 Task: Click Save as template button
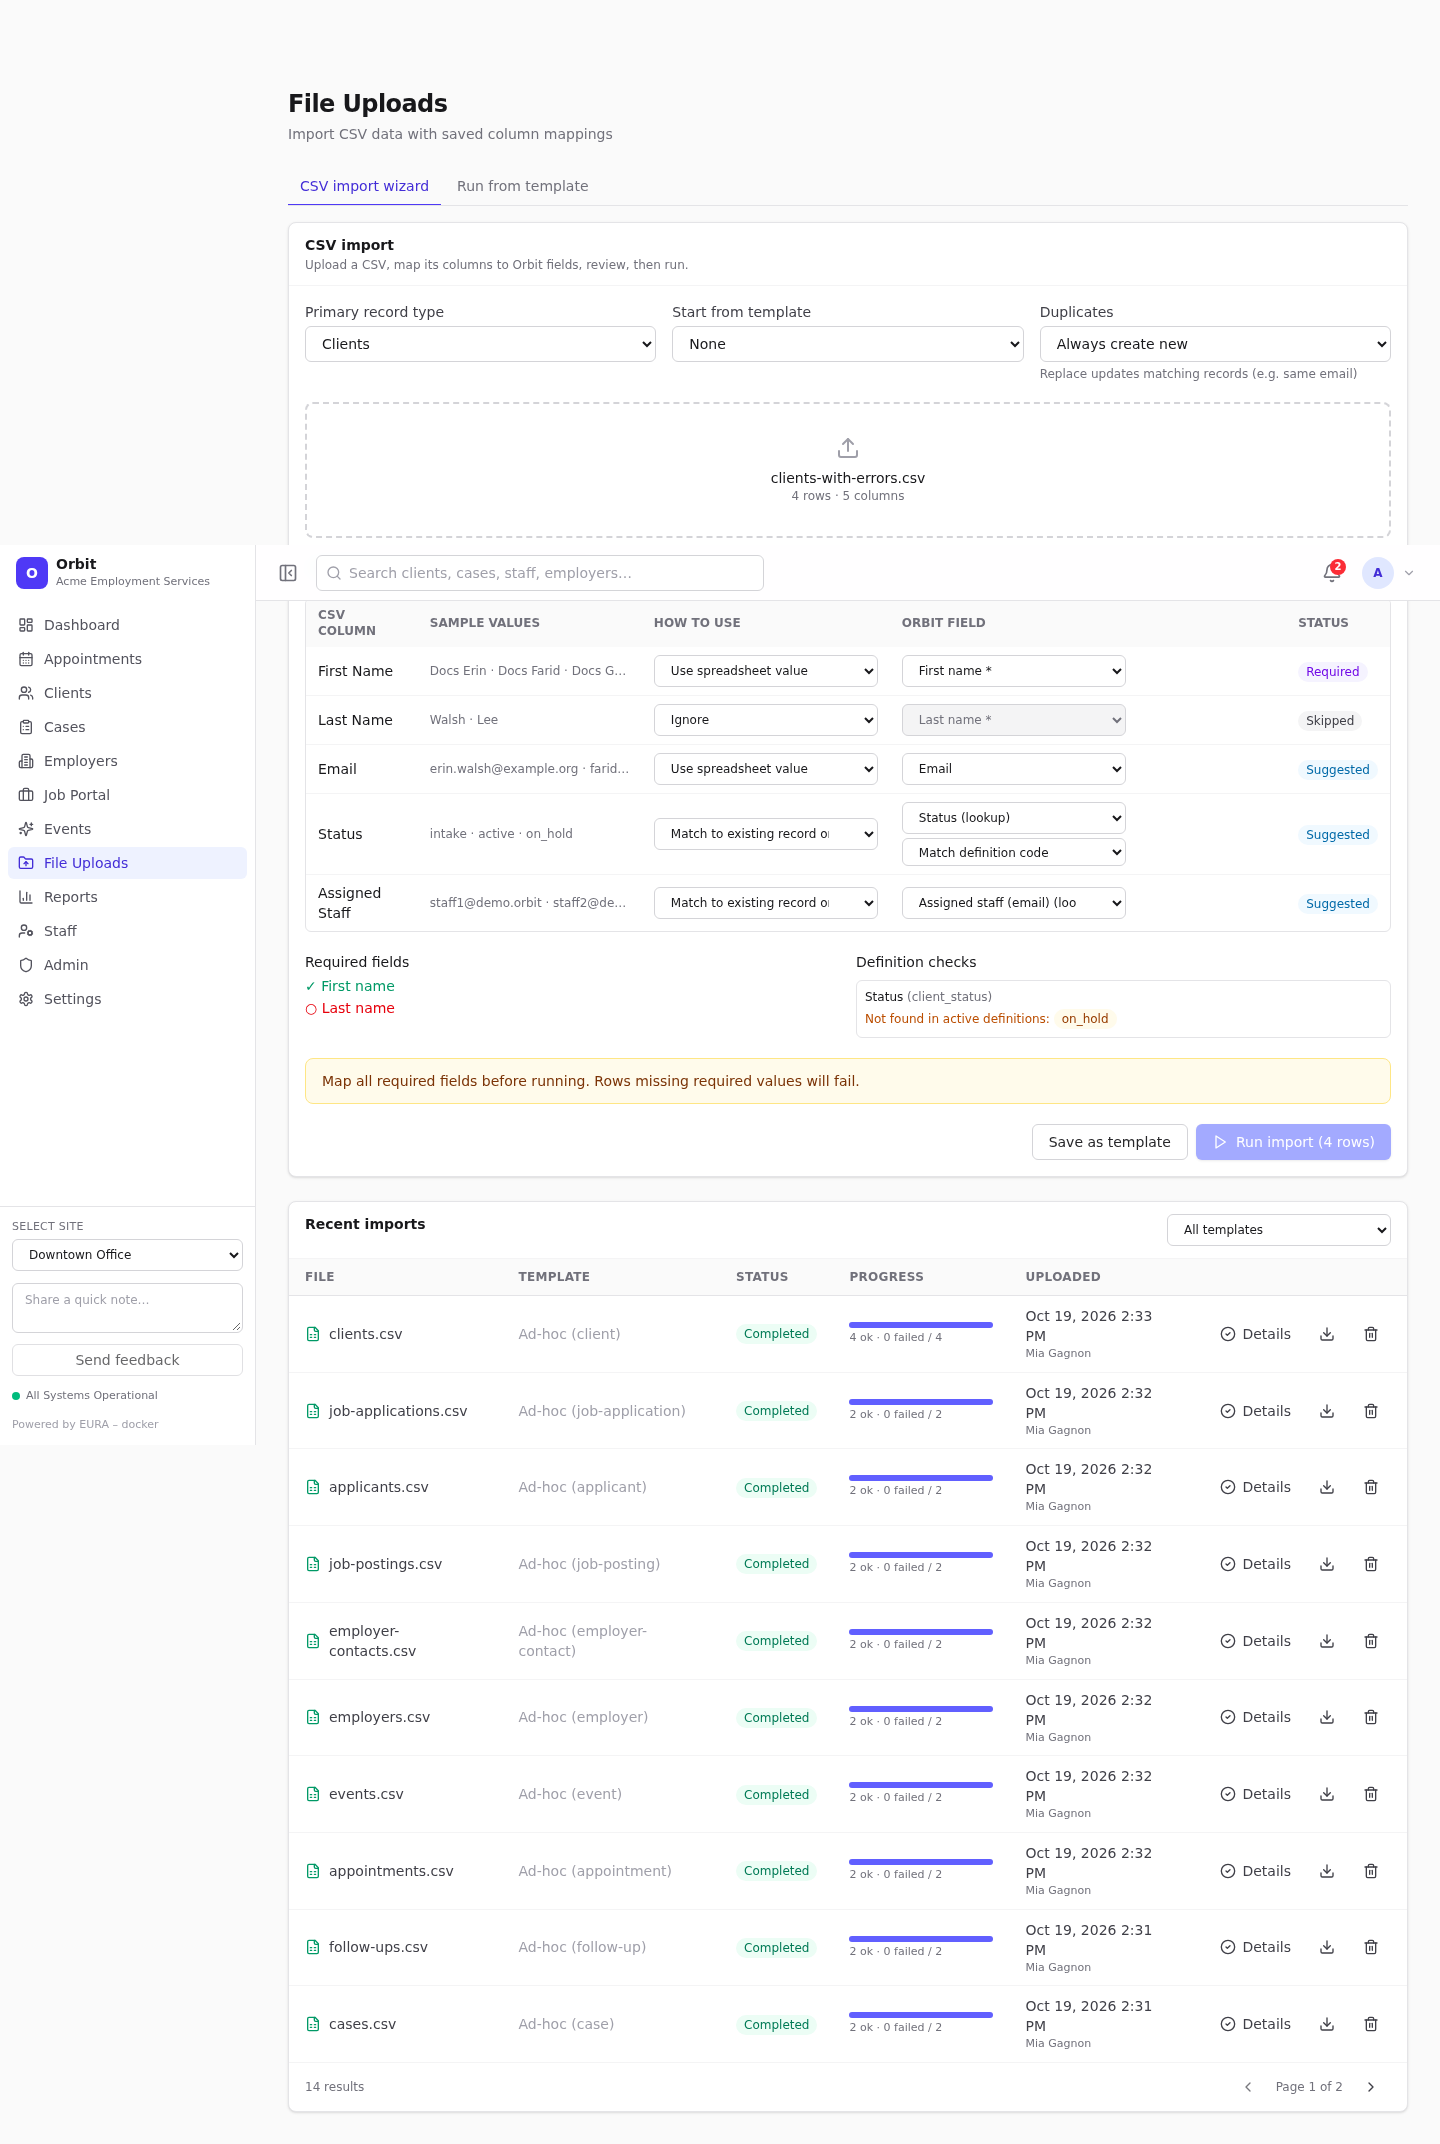tap(1109, 1142)
